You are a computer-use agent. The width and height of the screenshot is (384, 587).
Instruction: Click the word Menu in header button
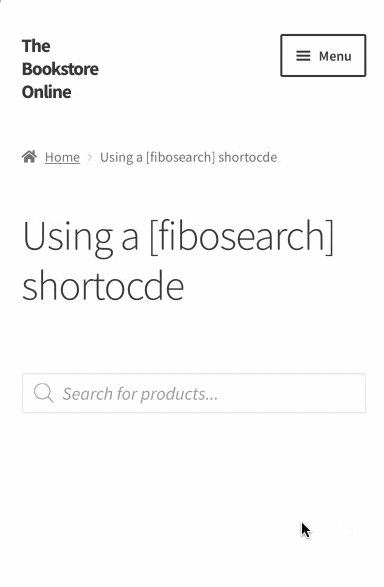coord(335,56)
